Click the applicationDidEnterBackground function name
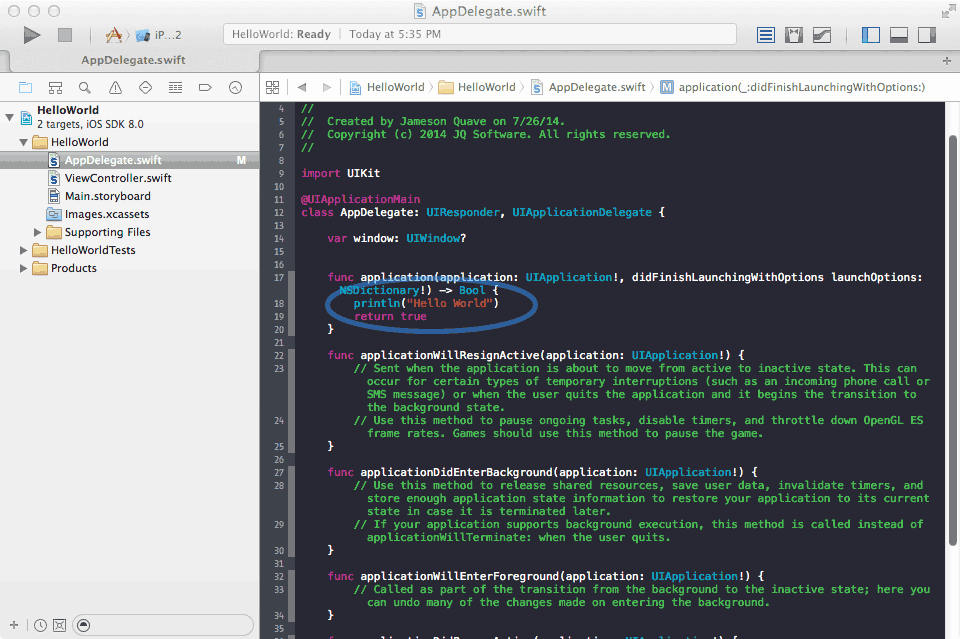 [x=457, y=472]
